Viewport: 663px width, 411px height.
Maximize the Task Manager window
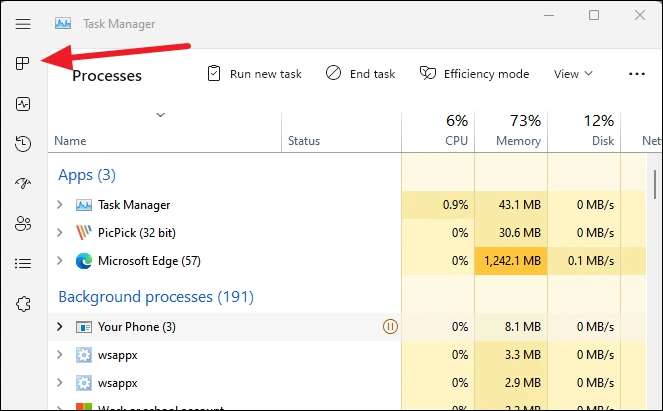point(594,15)
